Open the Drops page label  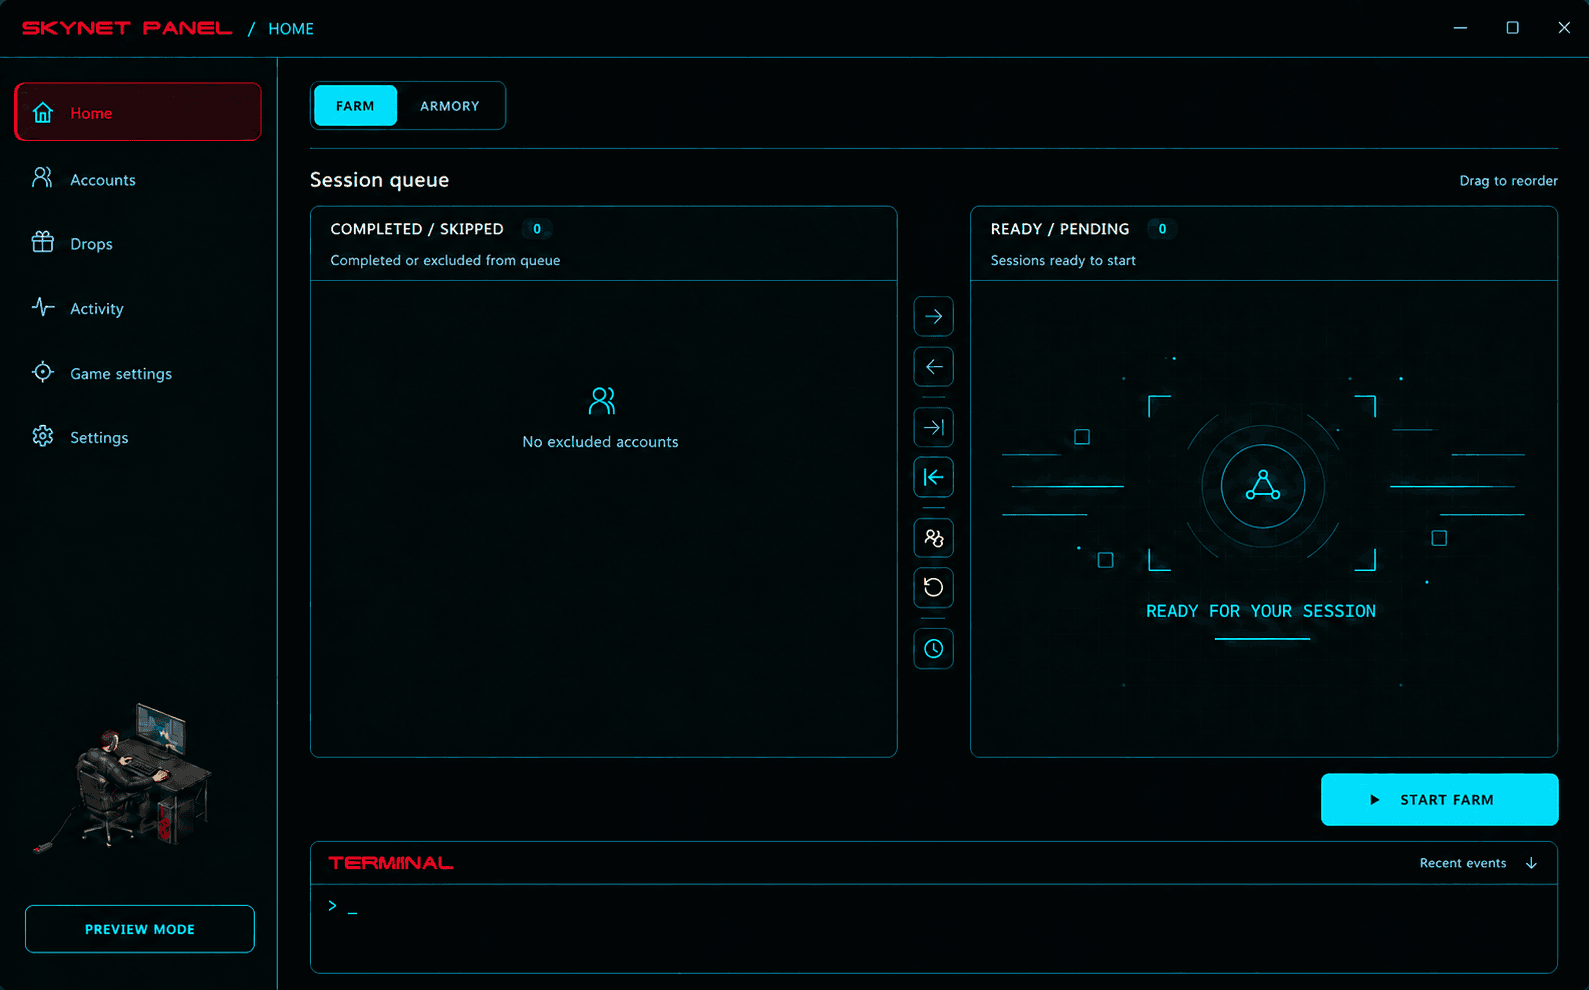pos(91,244)
